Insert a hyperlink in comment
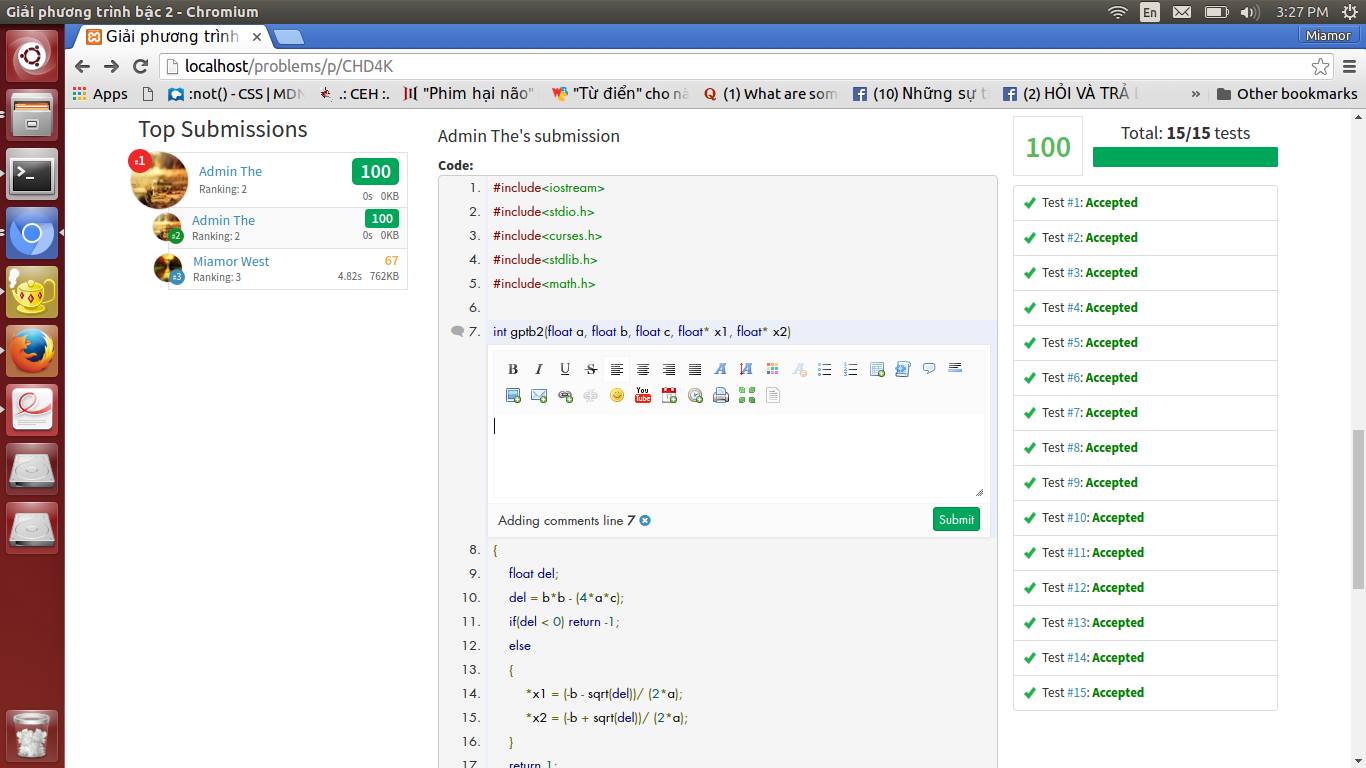Viewport: 1366px width, 768px height. pyautogui.click(x=565, y=396)
